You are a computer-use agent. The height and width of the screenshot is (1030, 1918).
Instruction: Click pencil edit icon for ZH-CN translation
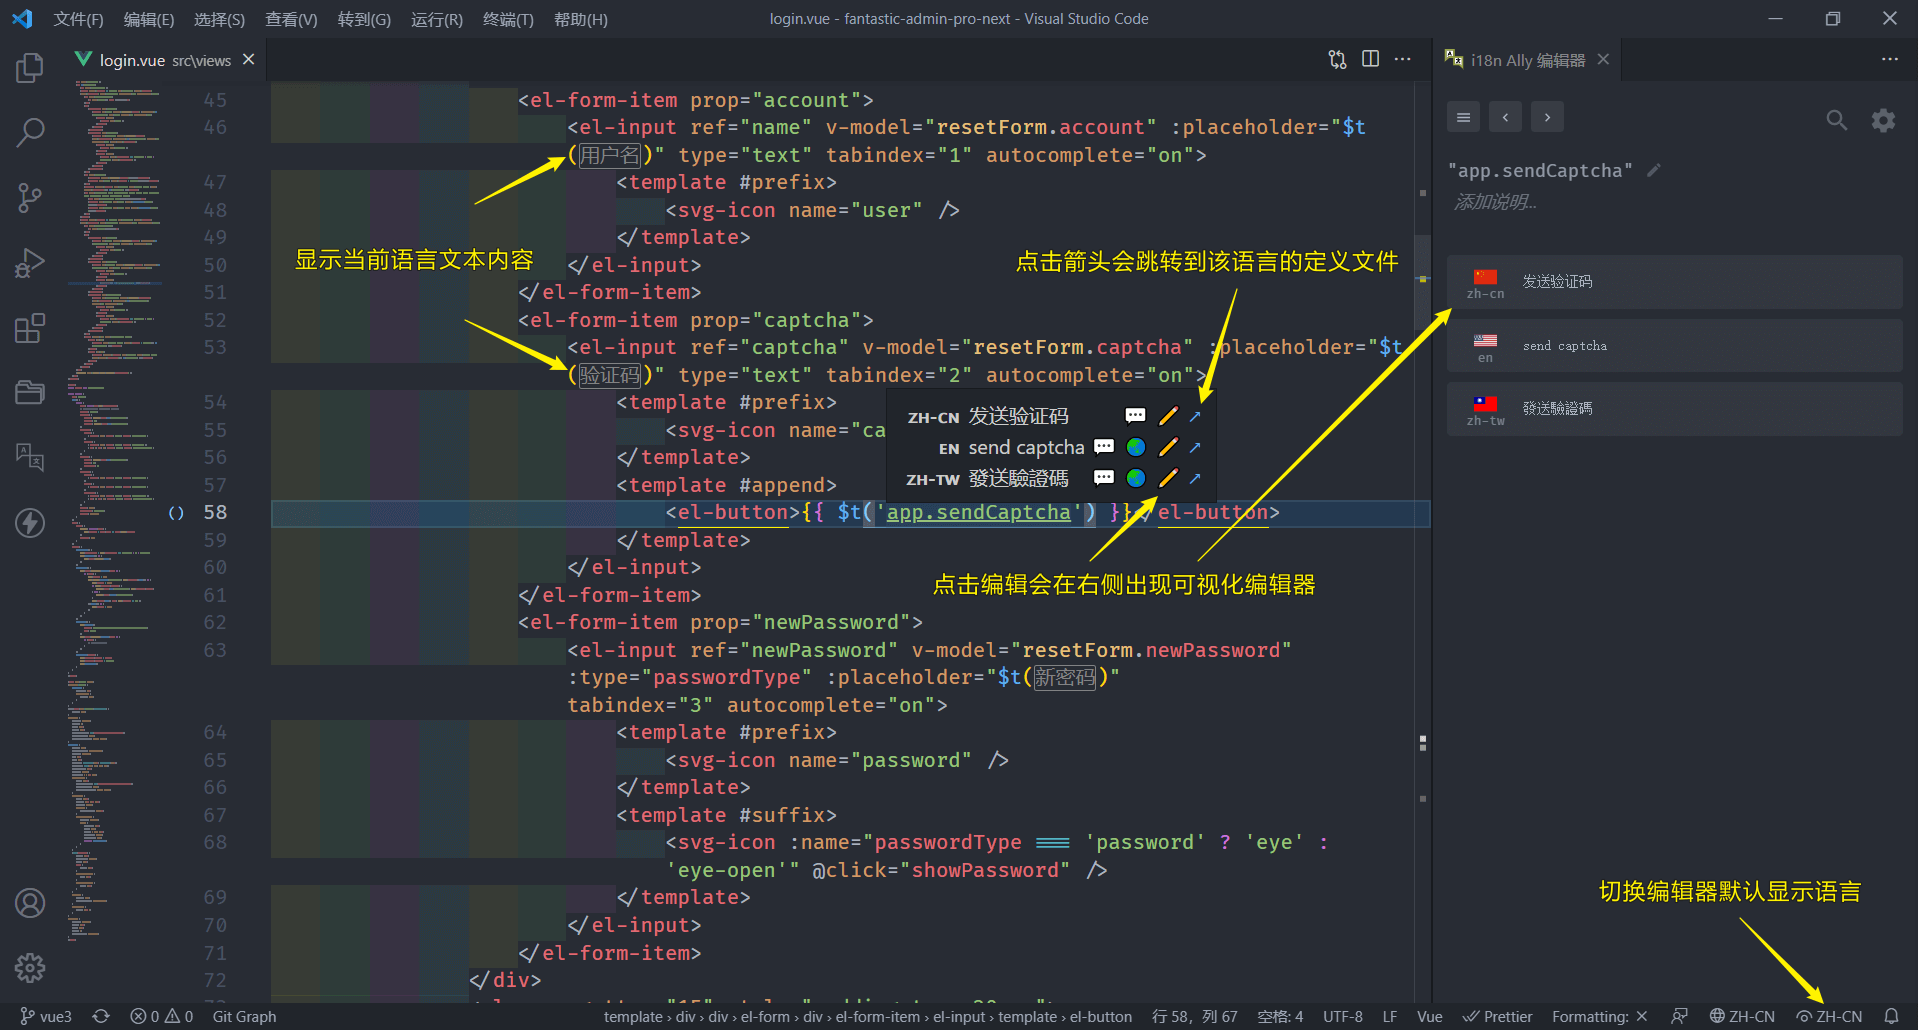1167,416
